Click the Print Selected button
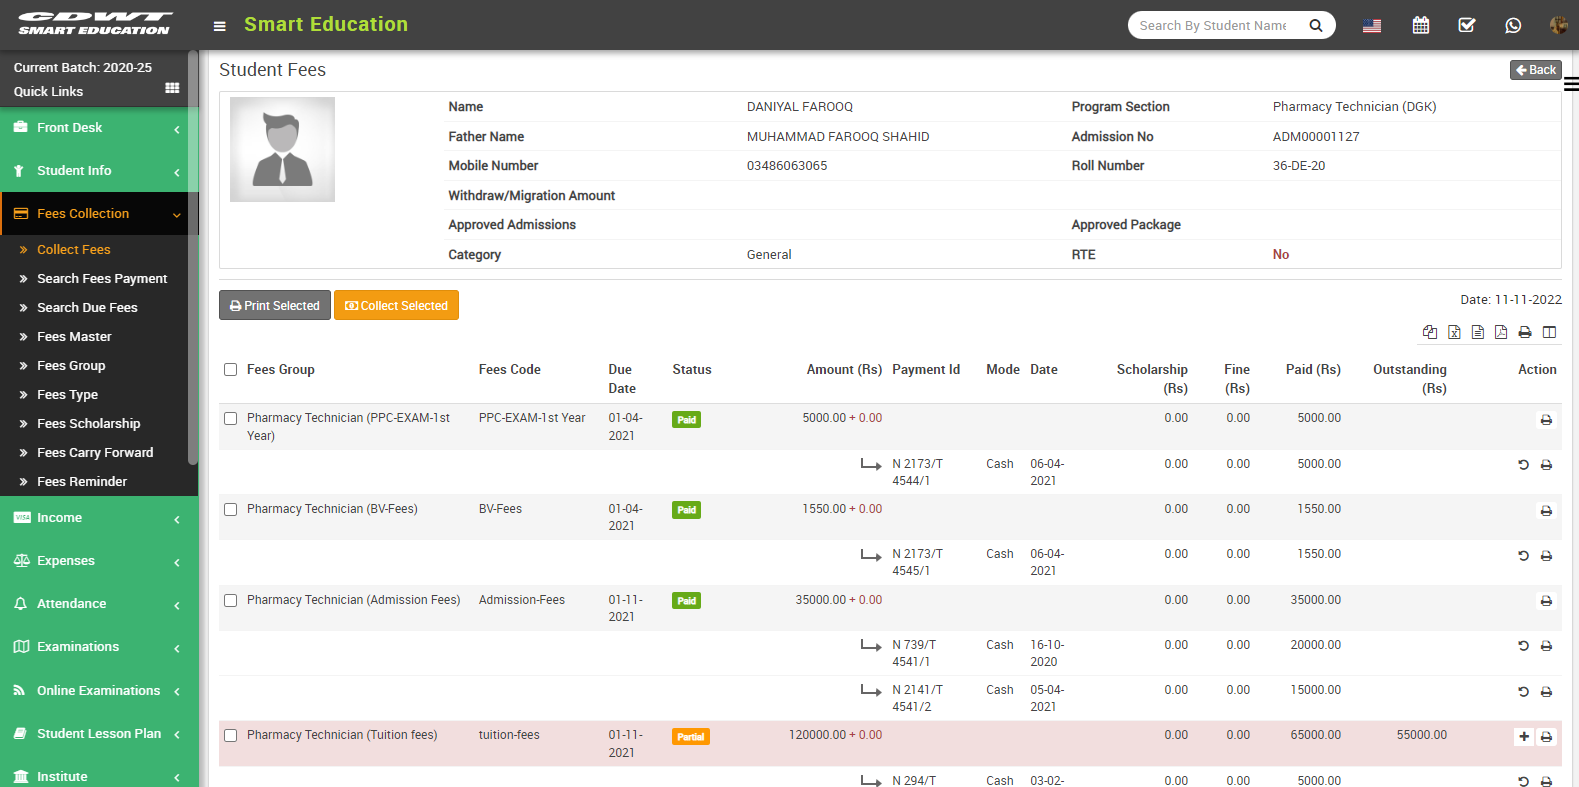 (275, 305)
